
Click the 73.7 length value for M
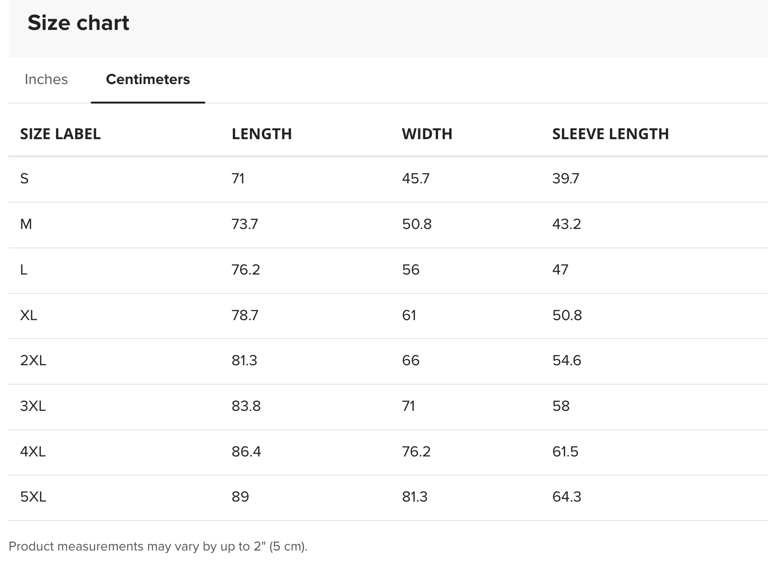click(x=245, y=224)
